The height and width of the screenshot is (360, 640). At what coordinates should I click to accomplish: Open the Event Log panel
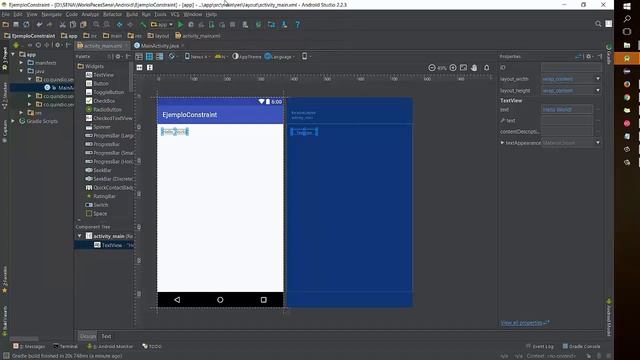[x=540, y=346]
